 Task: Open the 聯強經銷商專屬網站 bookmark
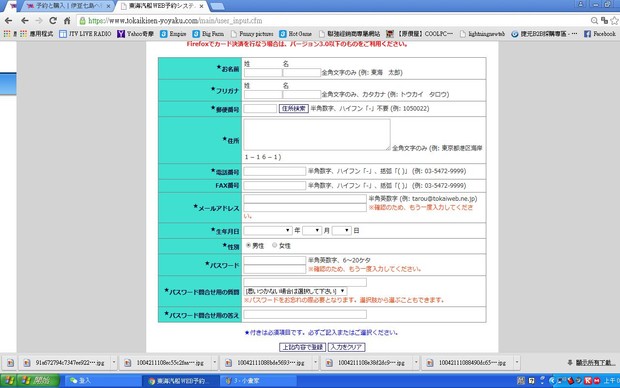coord(350,34)
